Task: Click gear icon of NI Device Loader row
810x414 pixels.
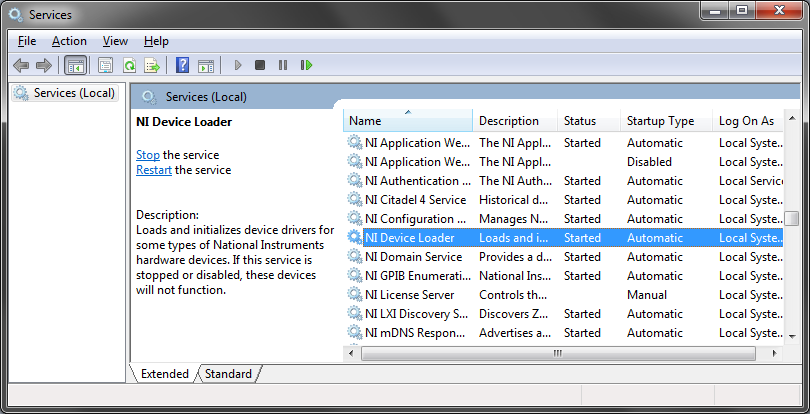Action: [354, 238]
